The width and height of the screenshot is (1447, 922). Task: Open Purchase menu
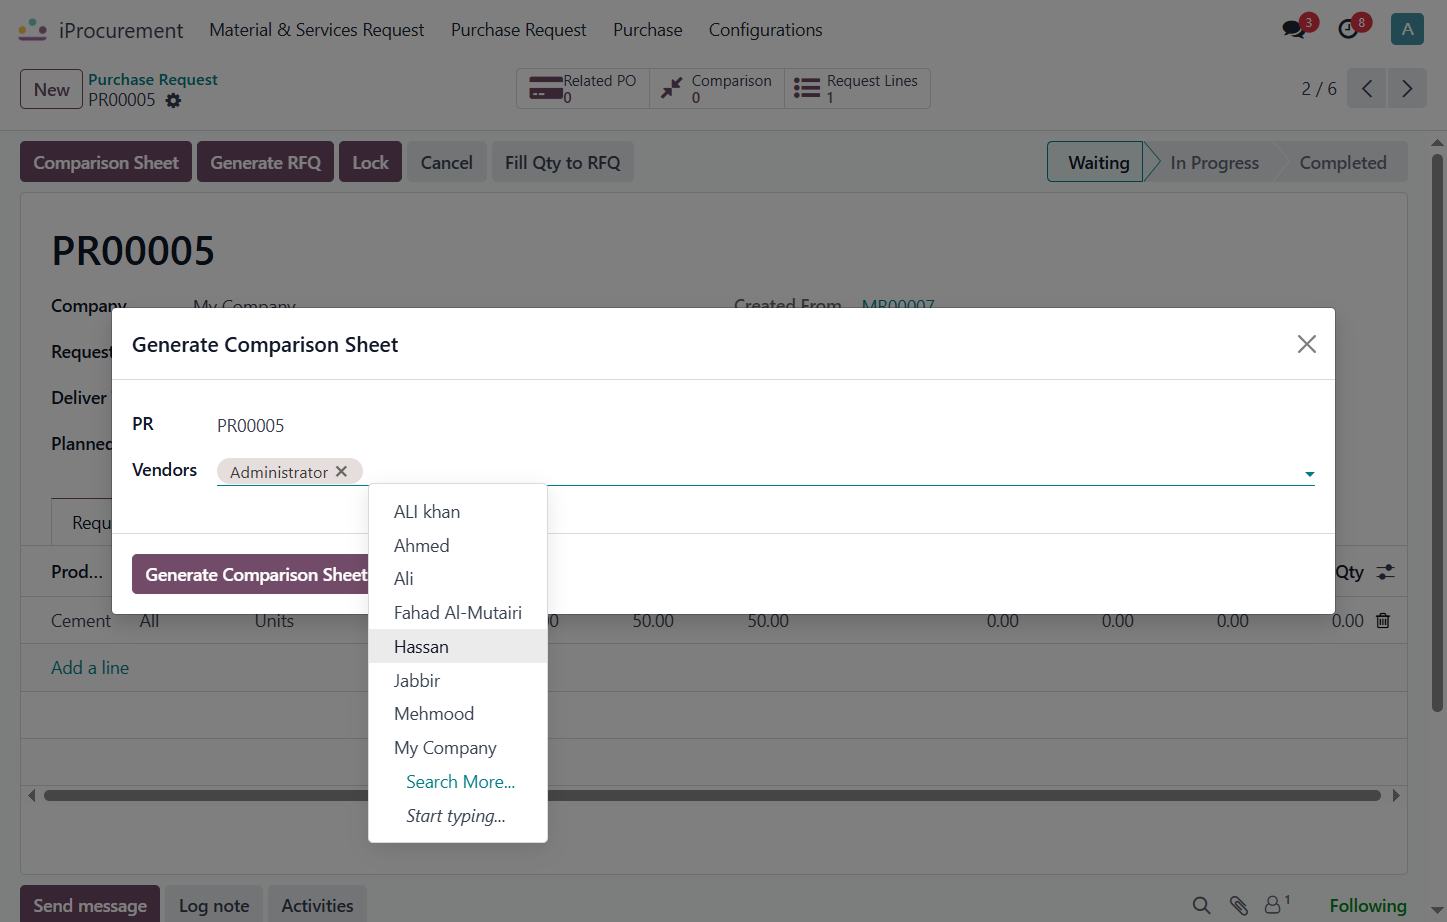pyautogui.click(x=647, y=30)
